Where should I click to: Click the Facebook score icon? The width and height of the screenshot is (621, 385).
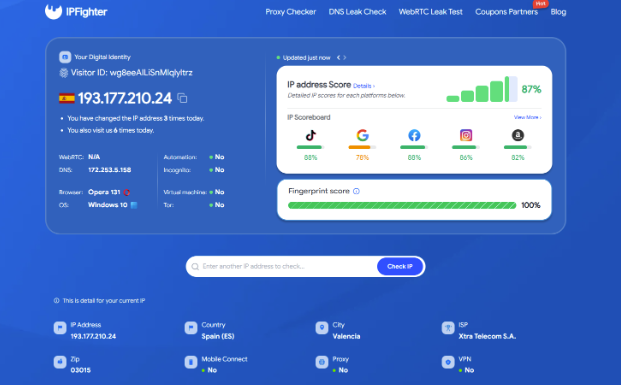(414, 135)
